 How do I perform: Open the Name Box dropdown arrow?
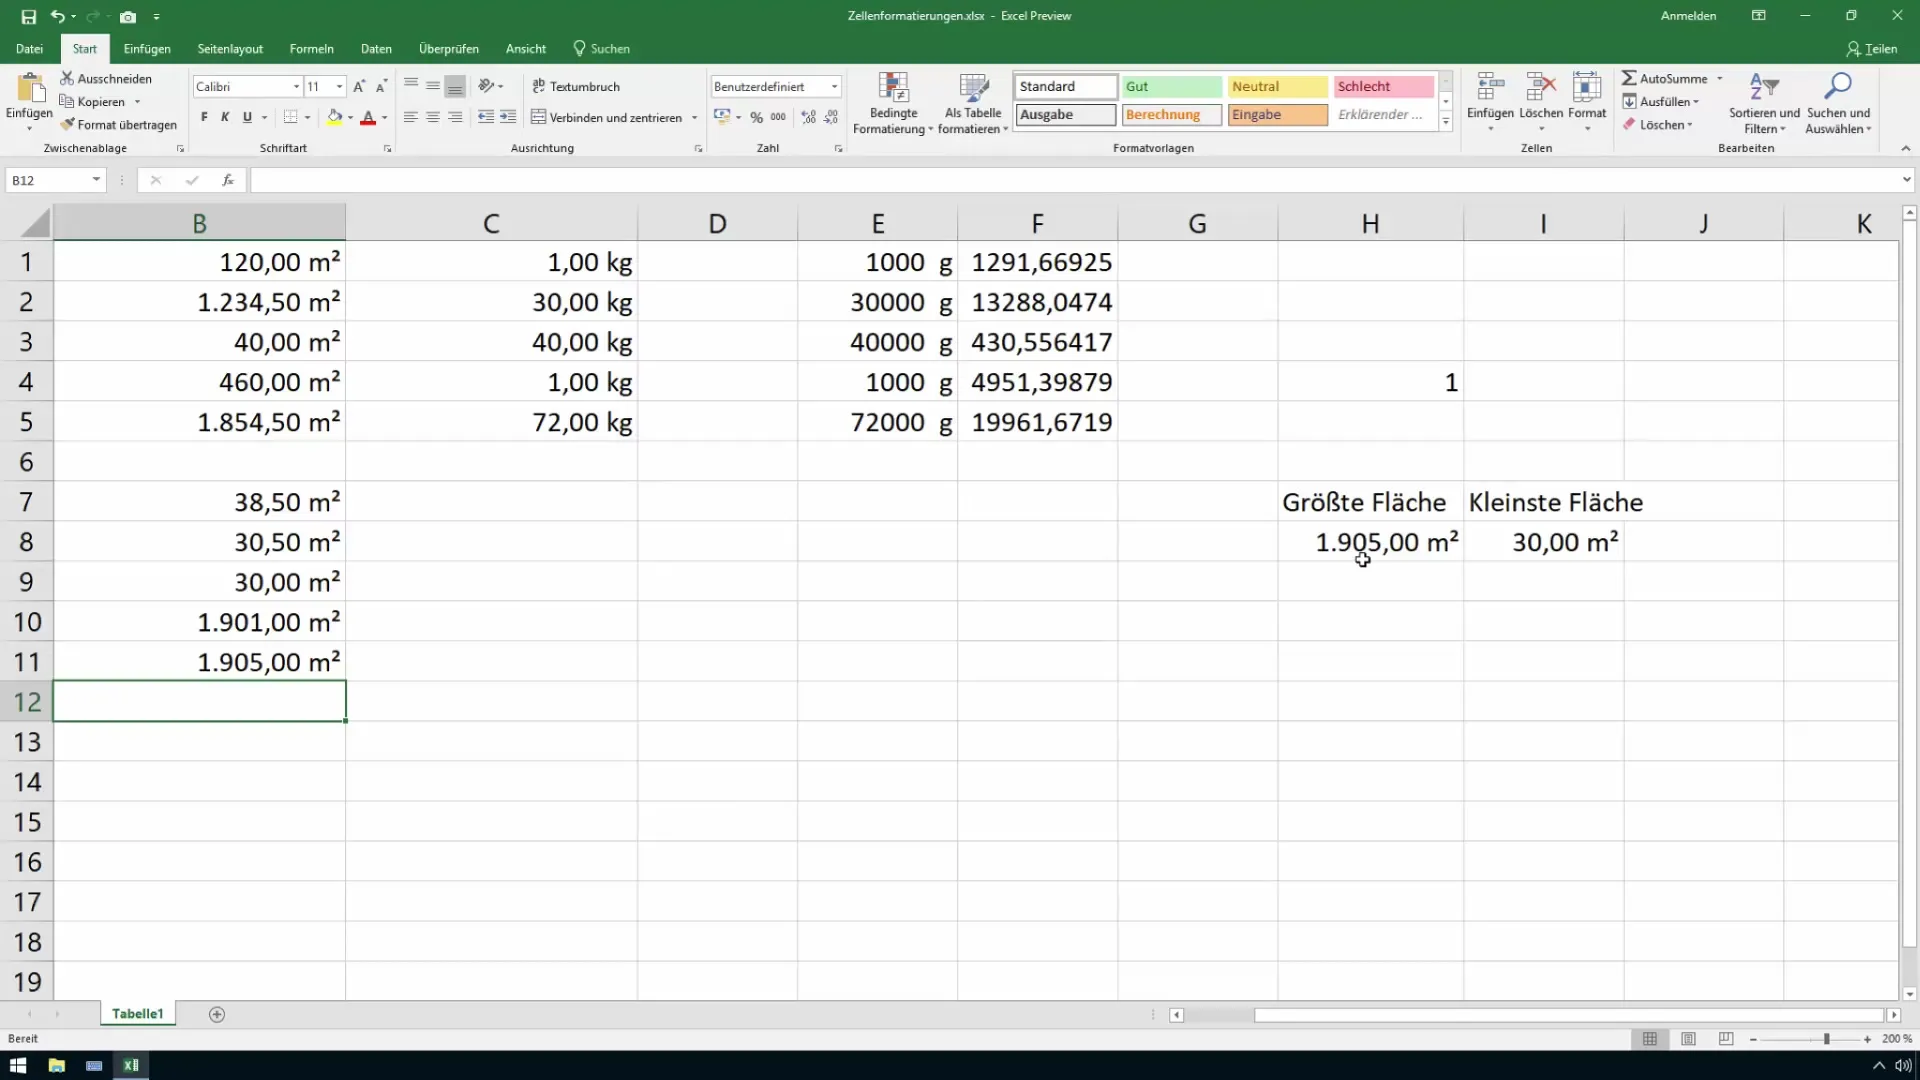(x=96, y=180)
